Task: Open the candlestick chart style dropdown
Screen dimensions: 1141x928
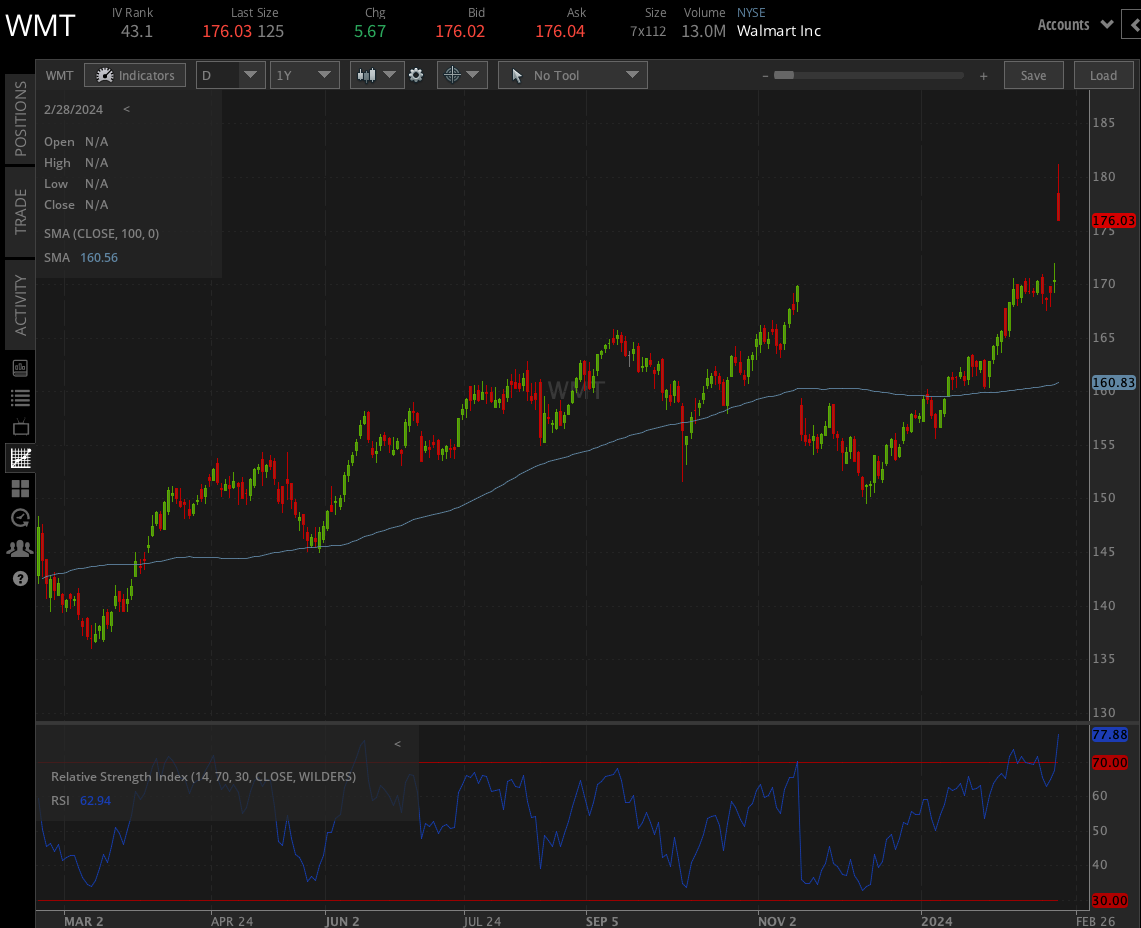Action: (376, 75)
